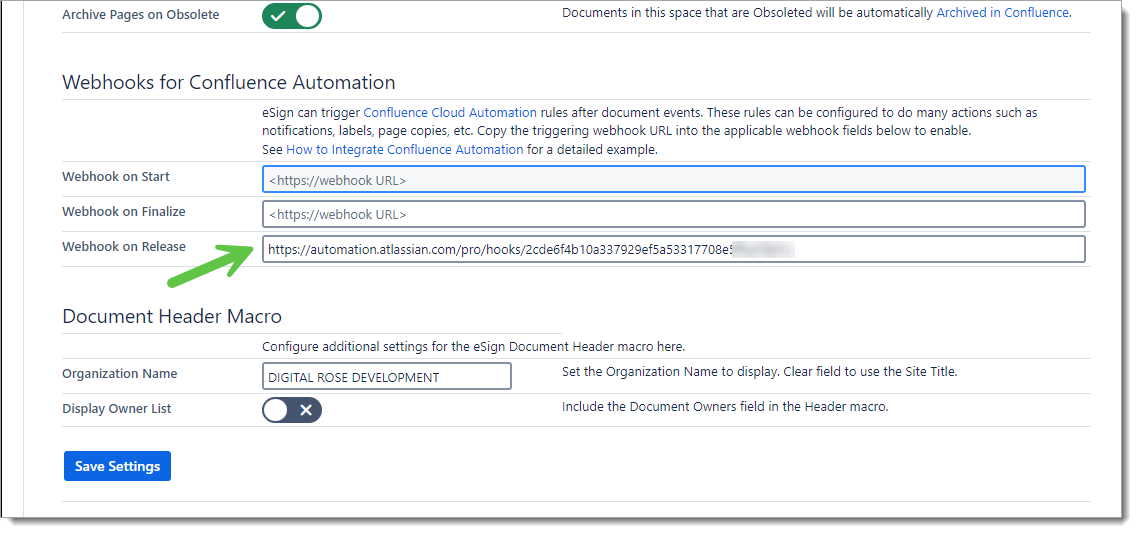Select the Webhook on Release URL field
This screenshot has height=533, width=1137.
click(673, 249)
